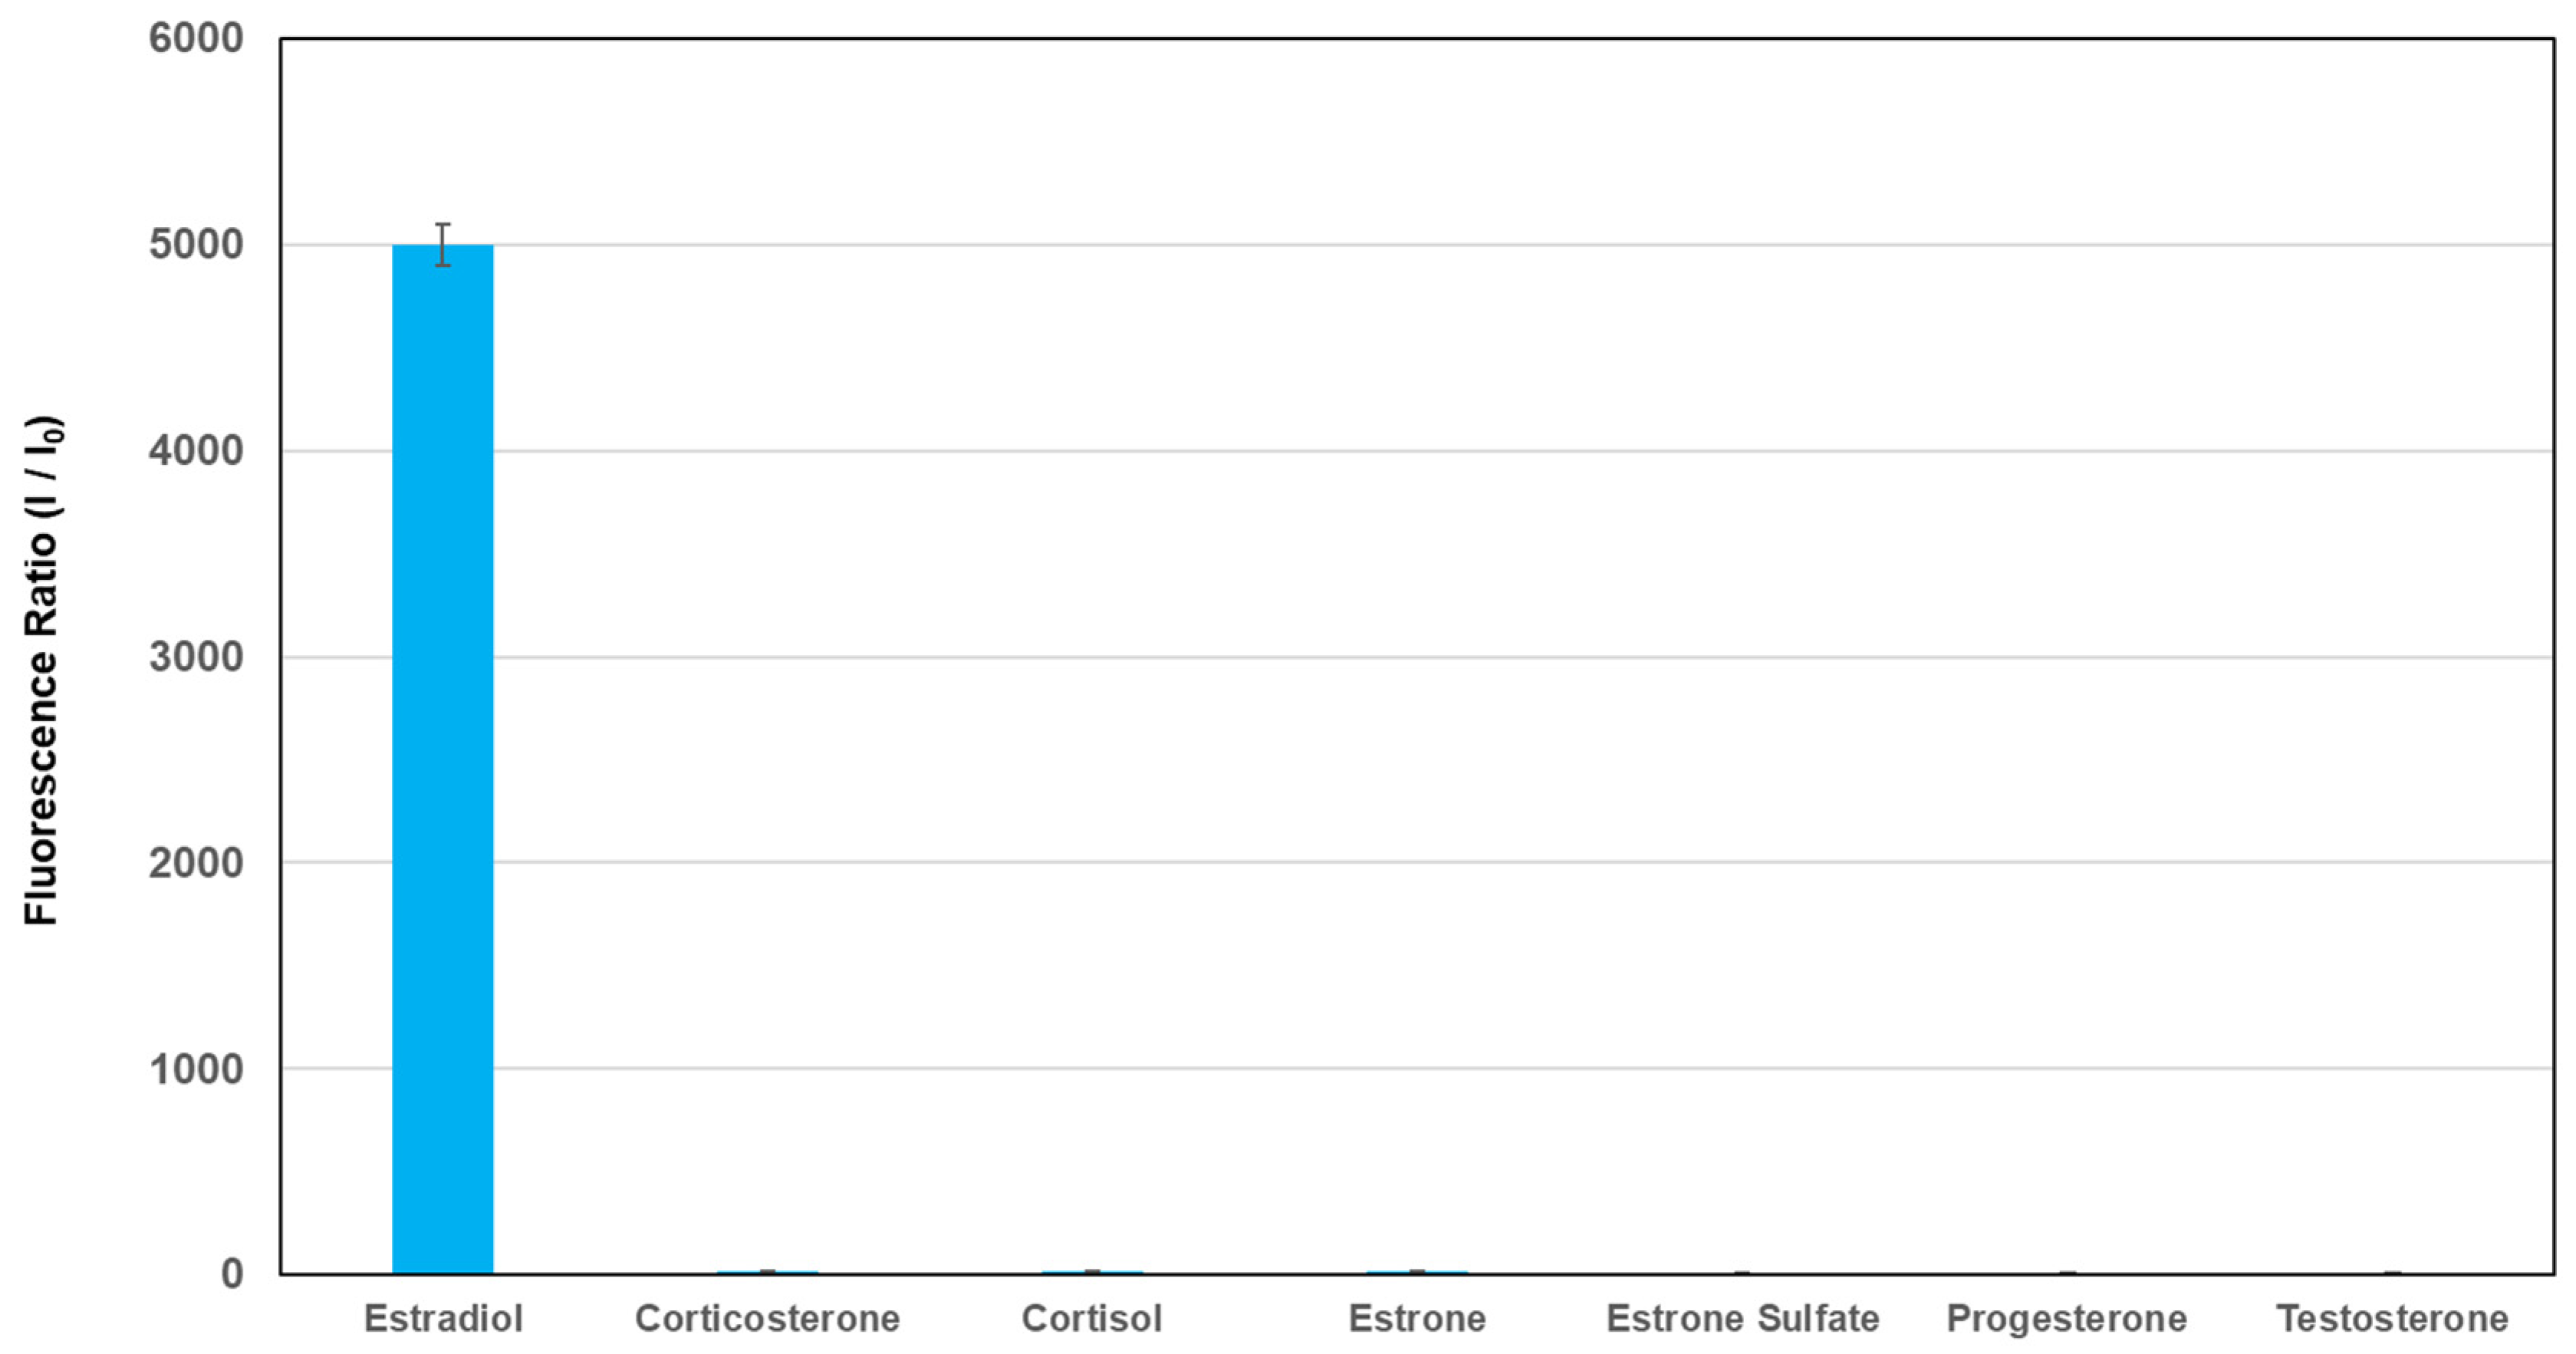Select the Corticosterone axis label
The image size is (2576, 1354).
tap(767, 1318)
